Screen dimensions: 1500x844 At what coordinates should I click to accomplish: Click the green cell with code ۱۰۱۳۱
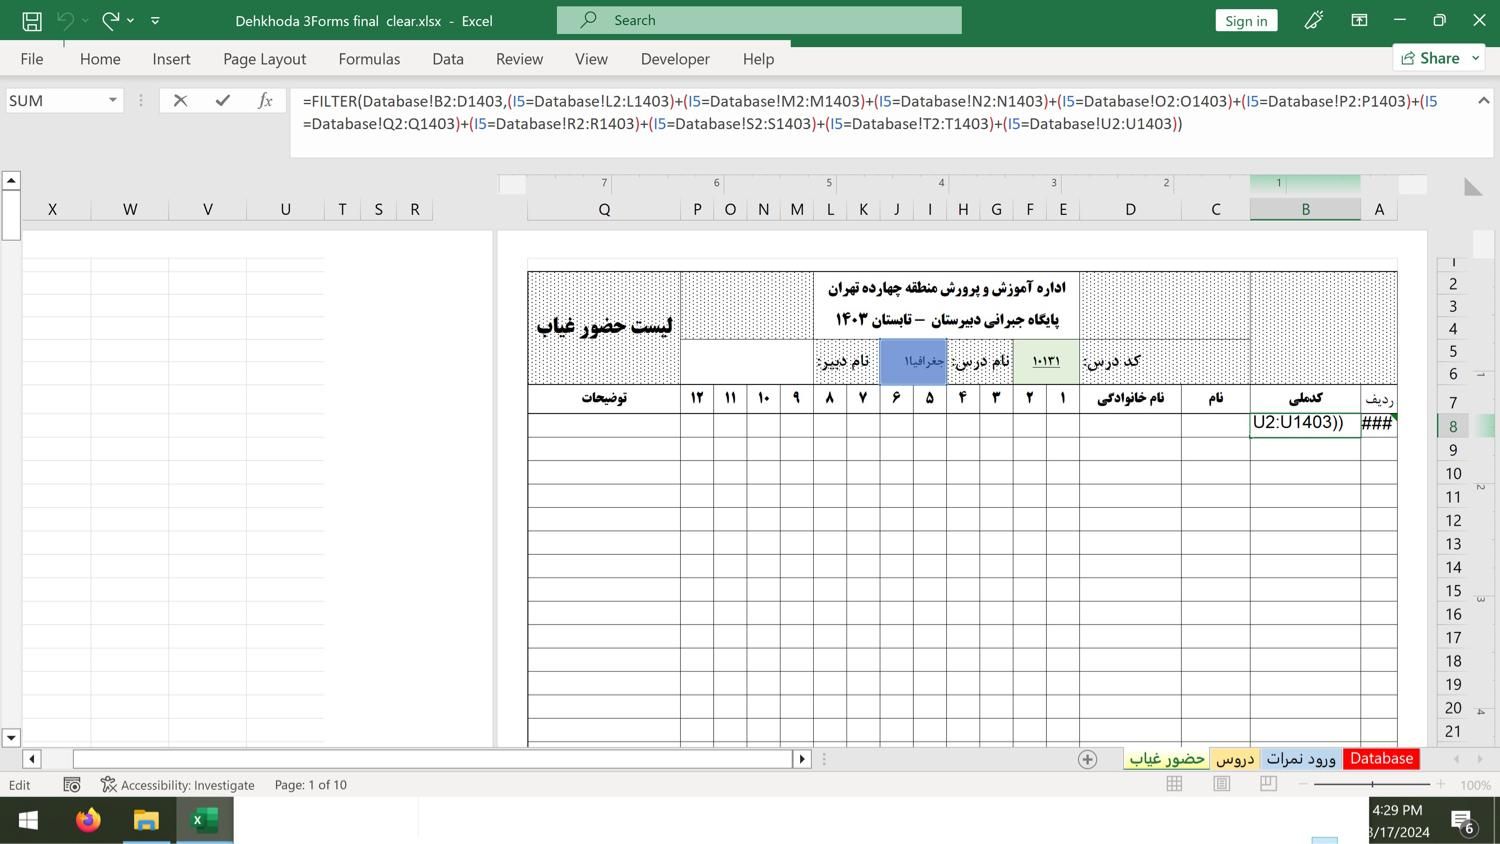(x=1046, y=361)
